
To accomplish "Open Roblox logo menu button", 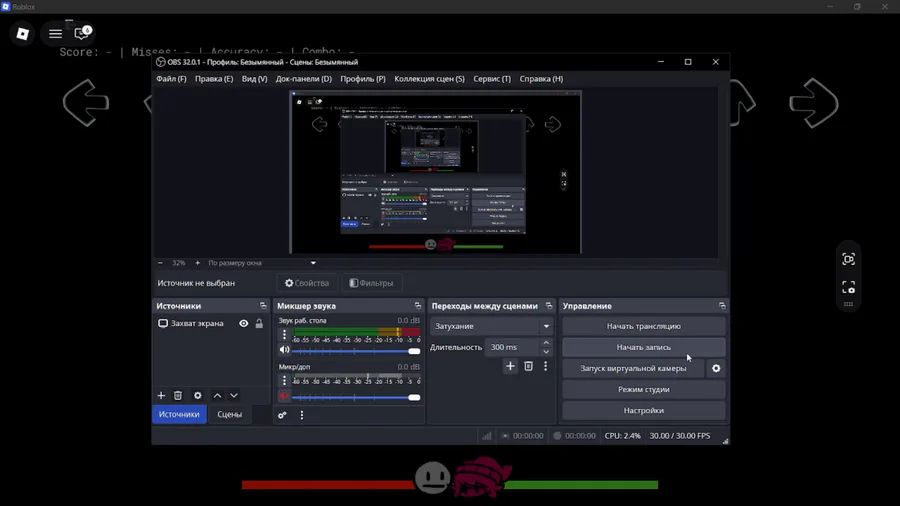I will [23, 34].
